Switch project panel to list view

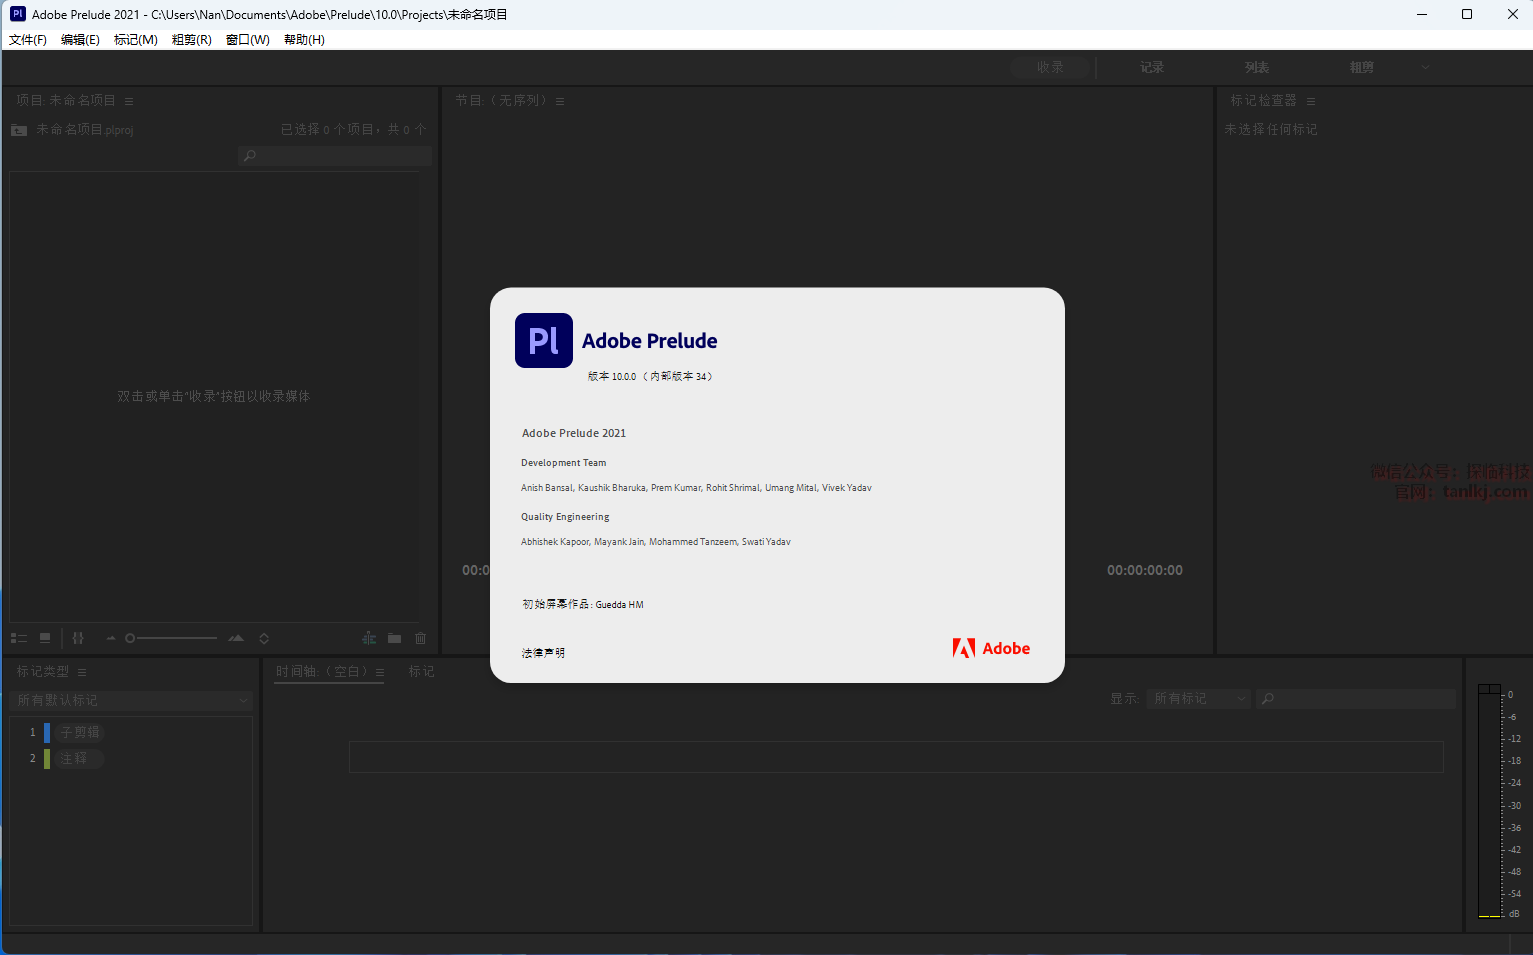18,638
